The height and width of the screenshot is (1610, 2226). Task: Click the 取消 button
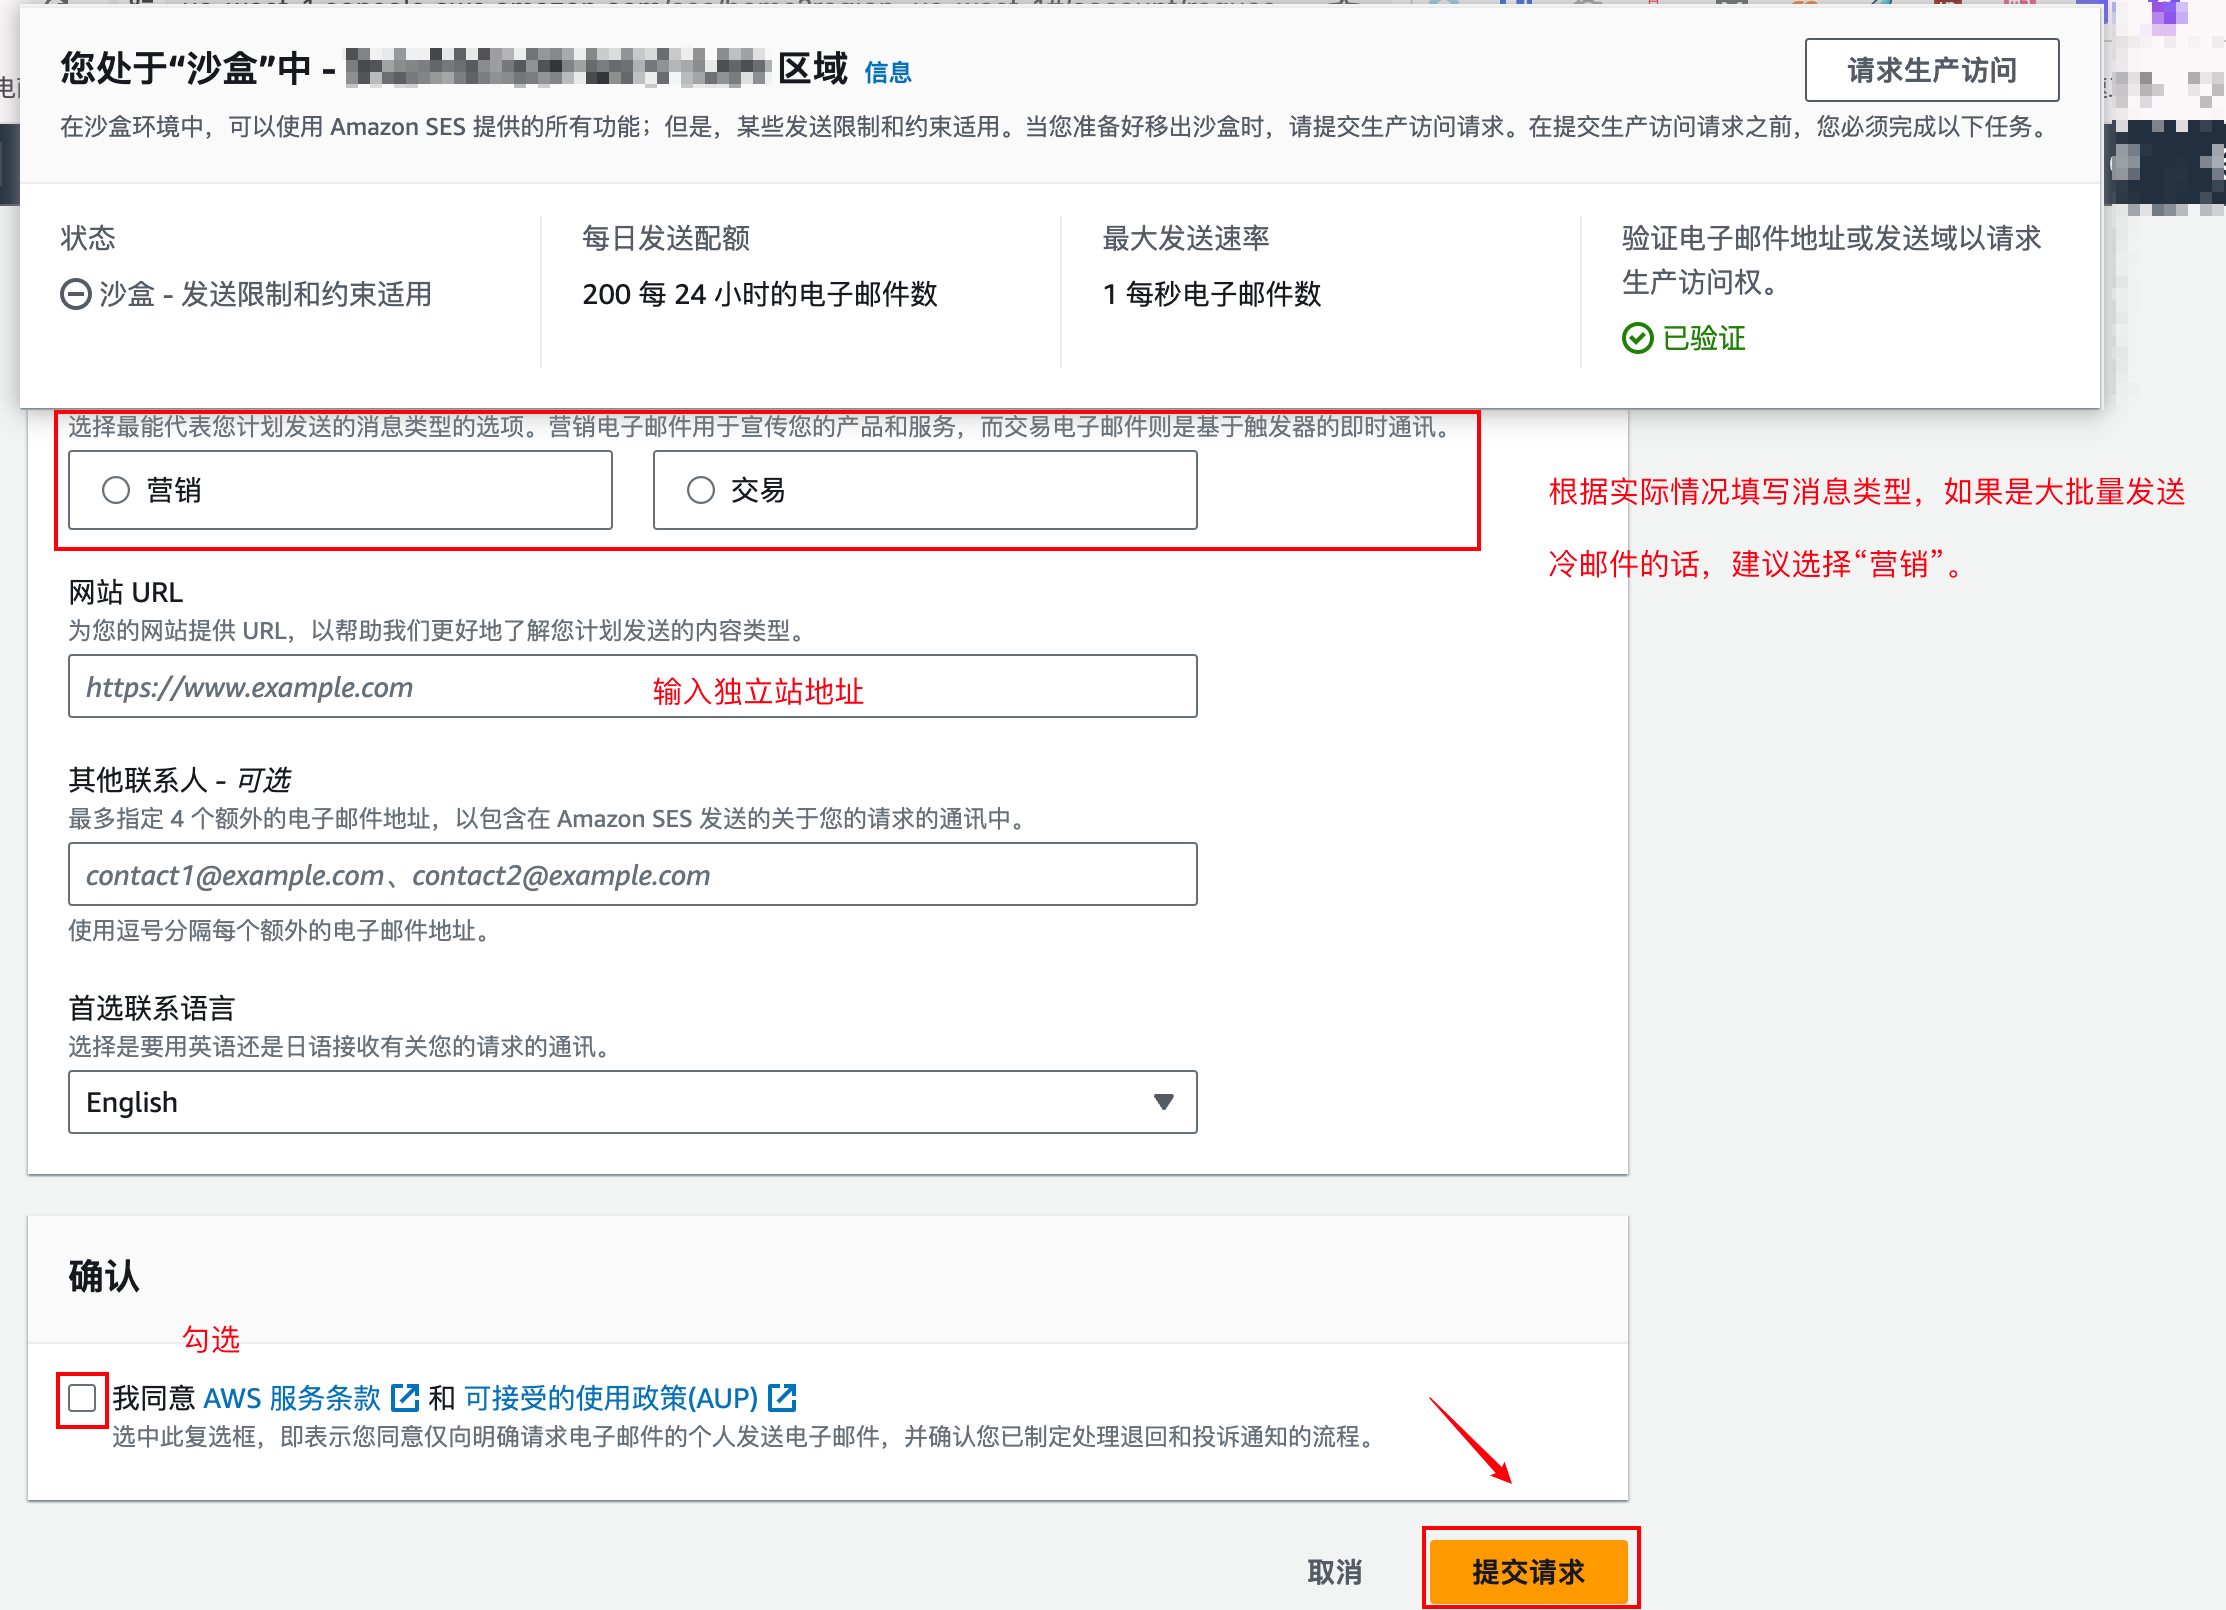point(1335,1572)
